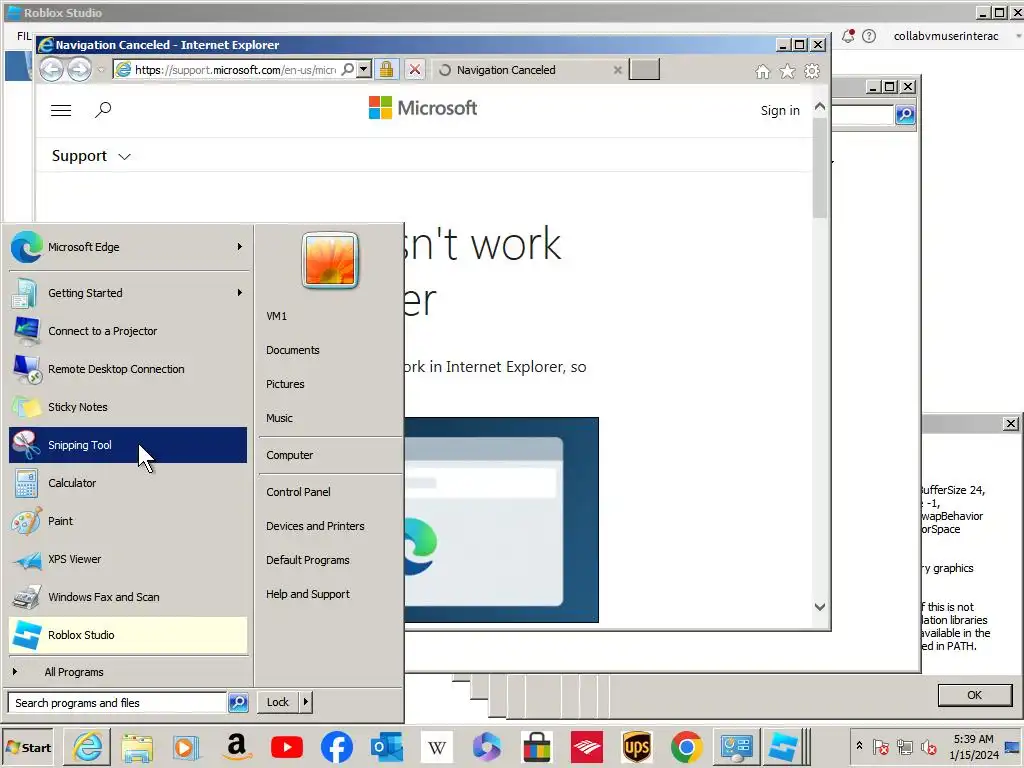Click the Start menu search magnifier button
This screenshot has height=768, width=1024.
click(x=238, y=703)
